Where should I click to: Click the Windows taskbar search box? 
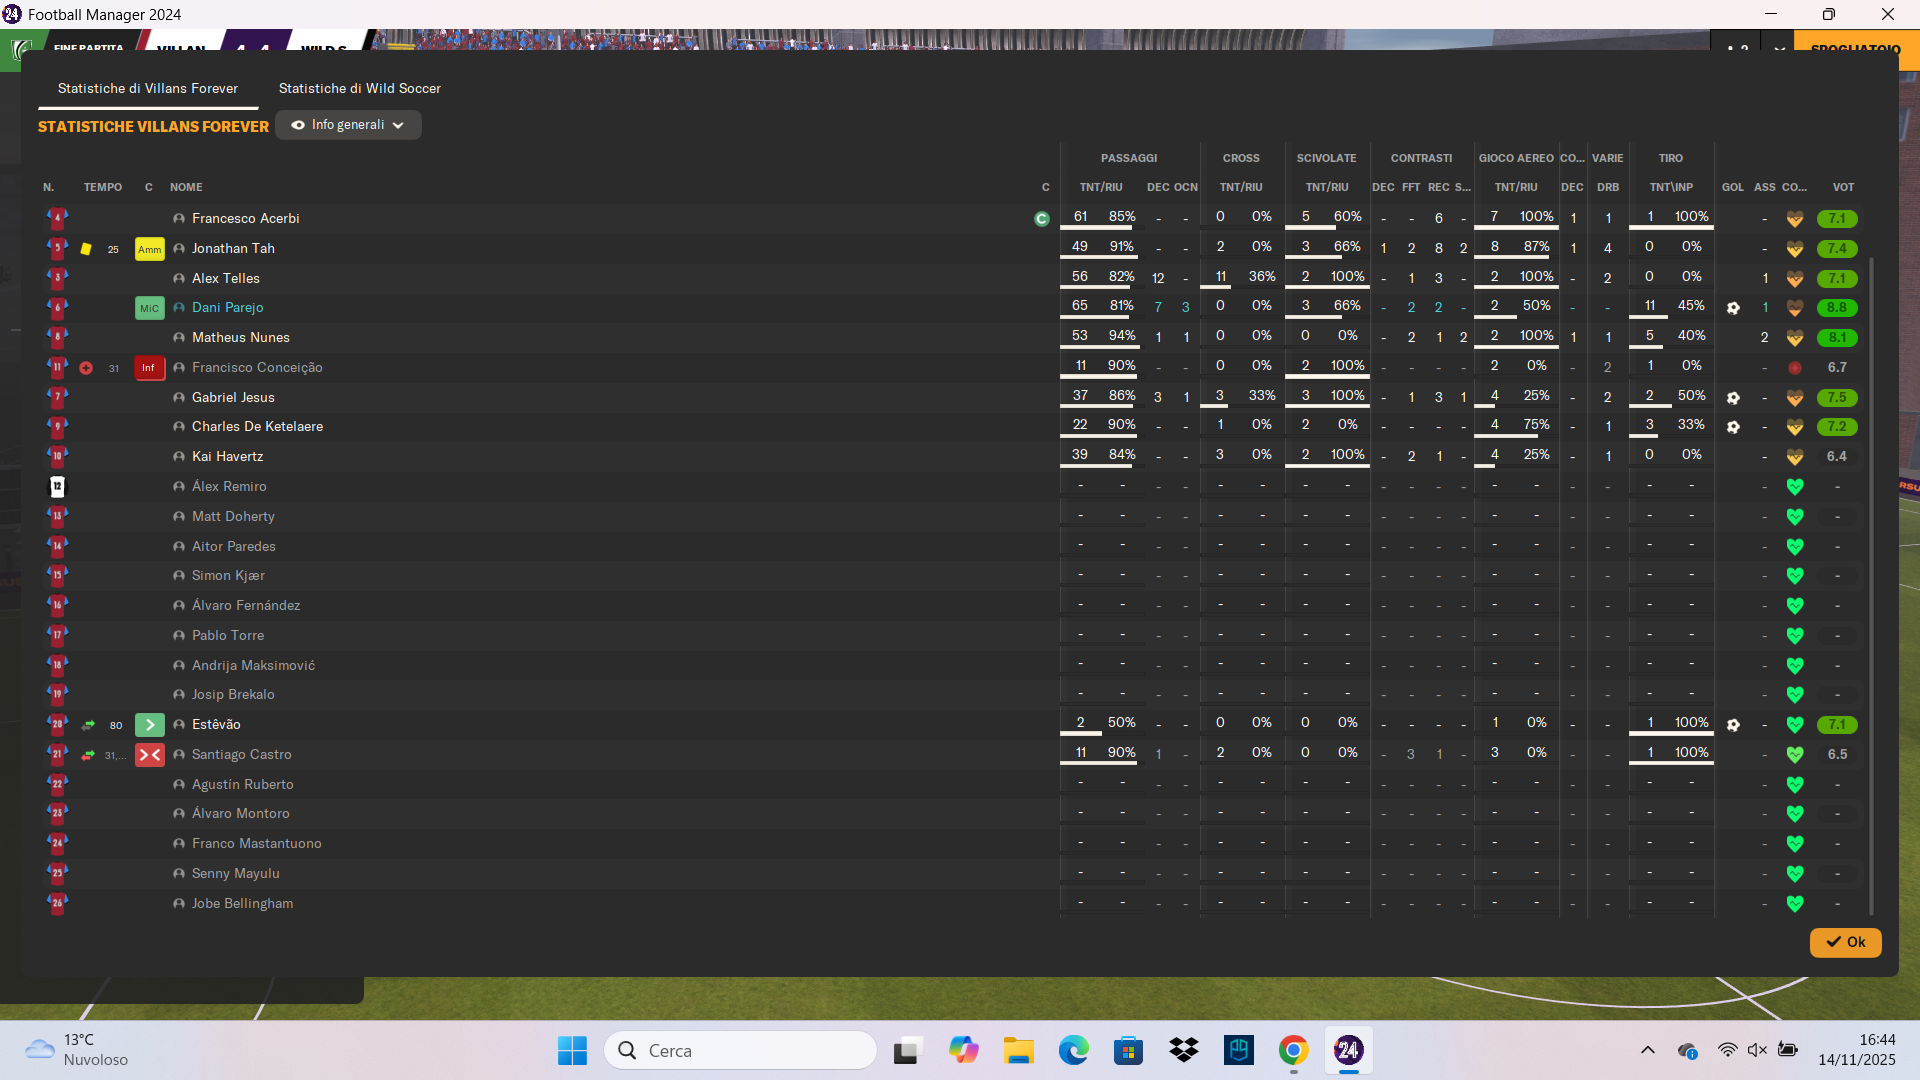pos(740,1050)
